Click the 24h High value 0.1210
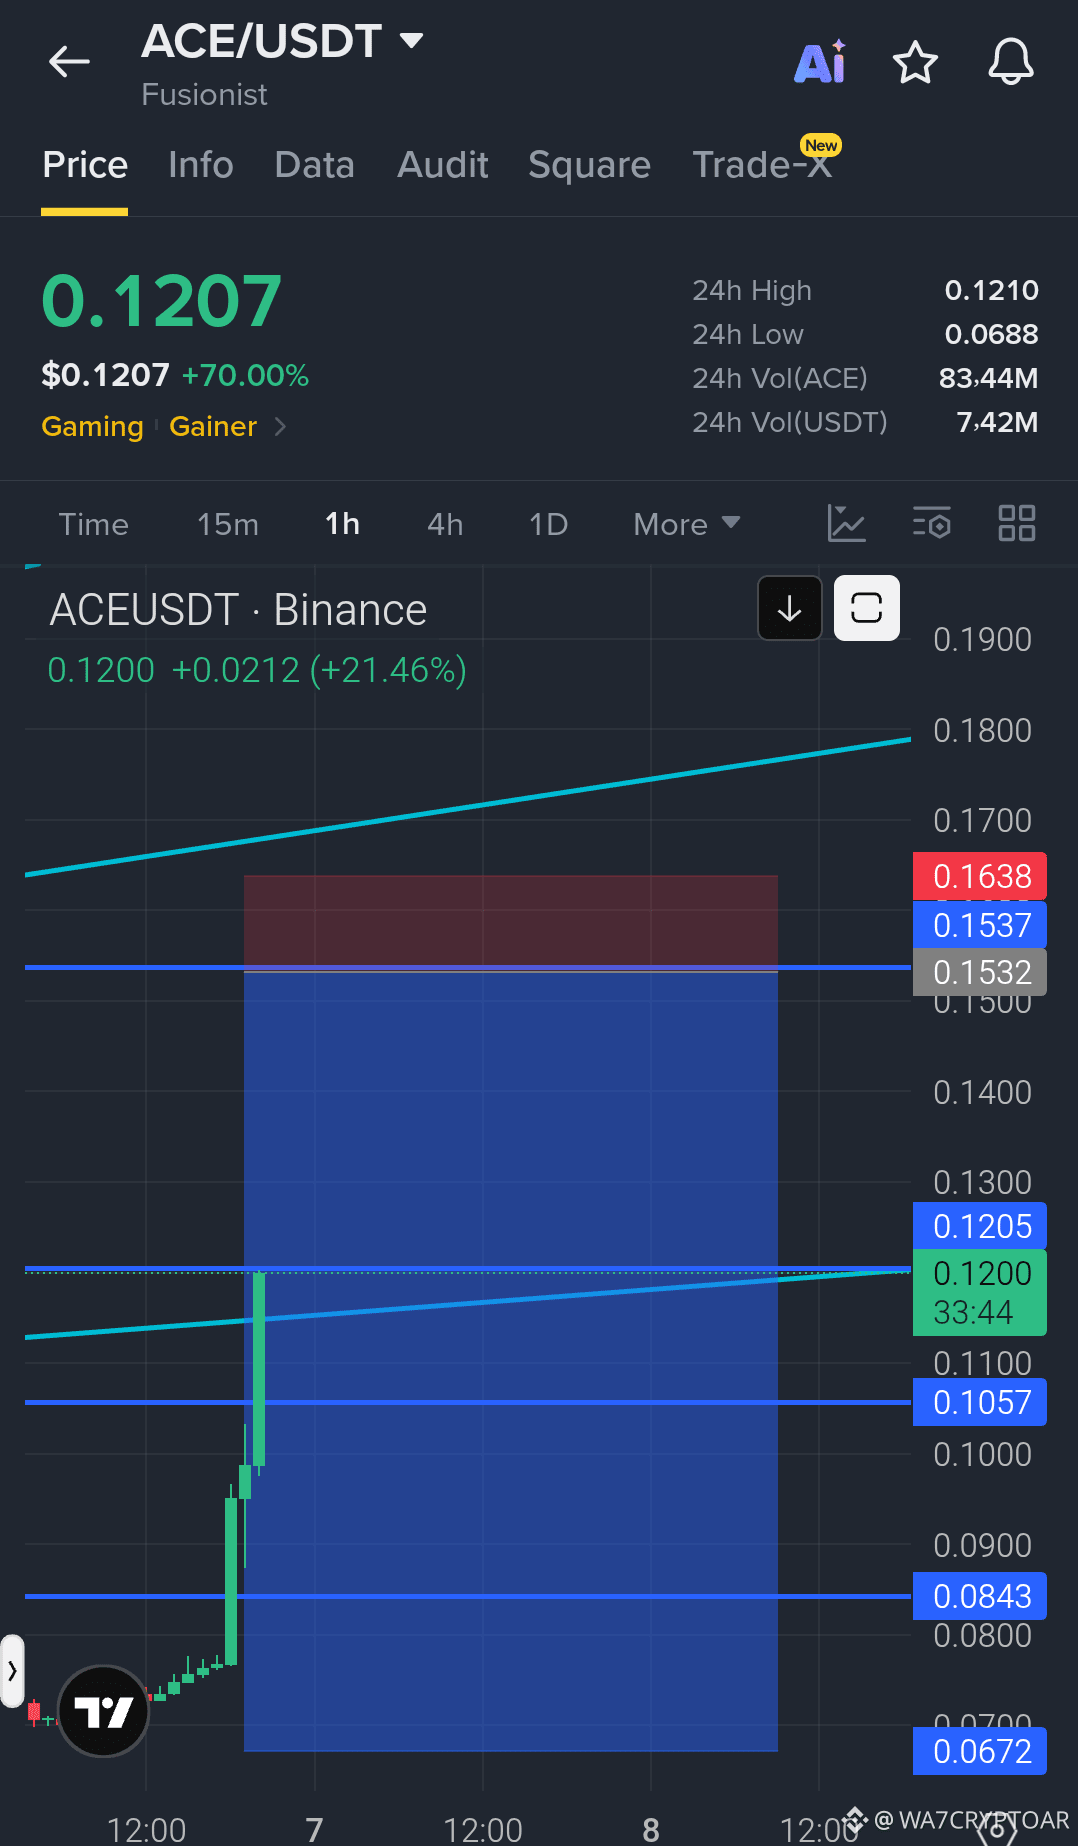The width and height of the screenshot is (1078, 1846). coord(992,290)
